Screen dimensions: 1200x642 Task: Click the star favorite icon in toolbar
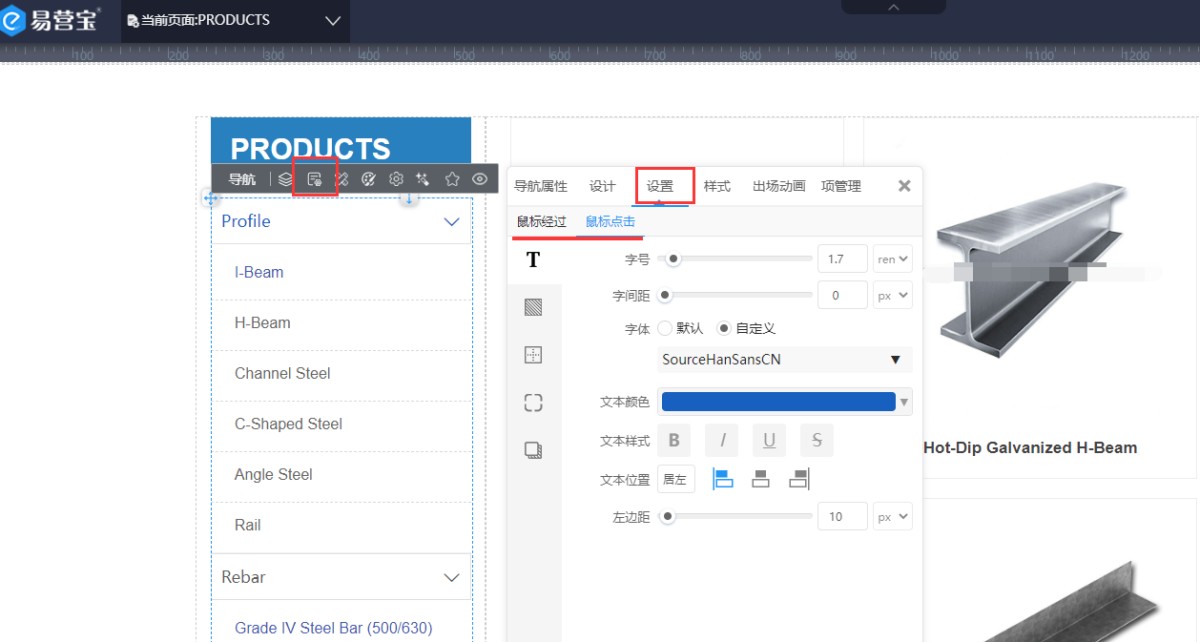[x=452, y=179]
